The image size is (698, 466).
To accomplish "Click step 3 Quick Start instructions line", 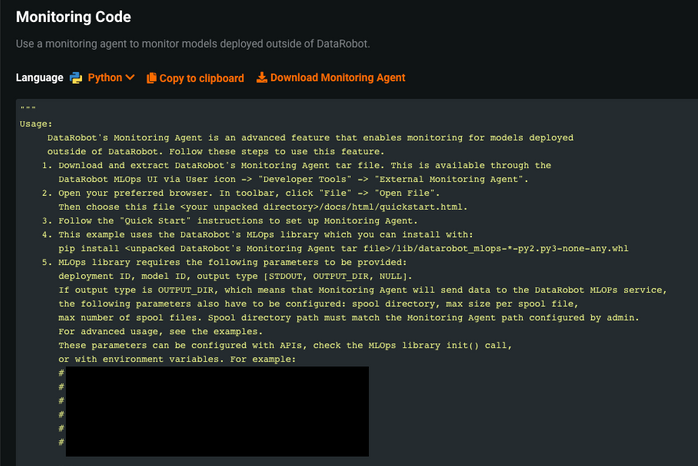I will point(249,220).
